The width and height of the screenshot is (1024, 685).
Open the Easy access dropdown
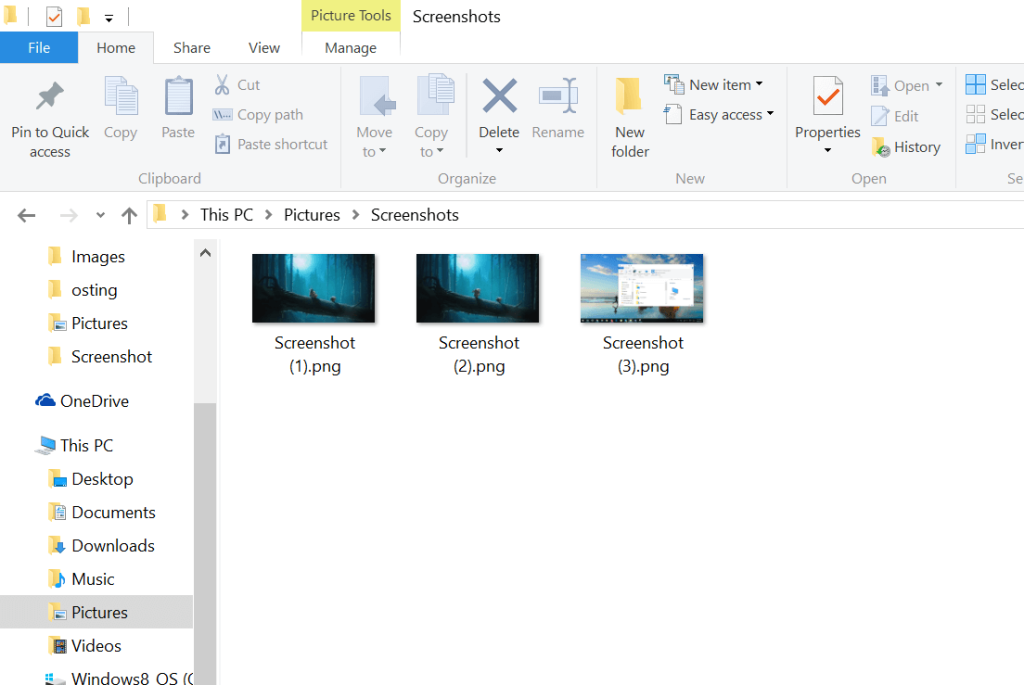pyautogui.click(x=719, y=114)
